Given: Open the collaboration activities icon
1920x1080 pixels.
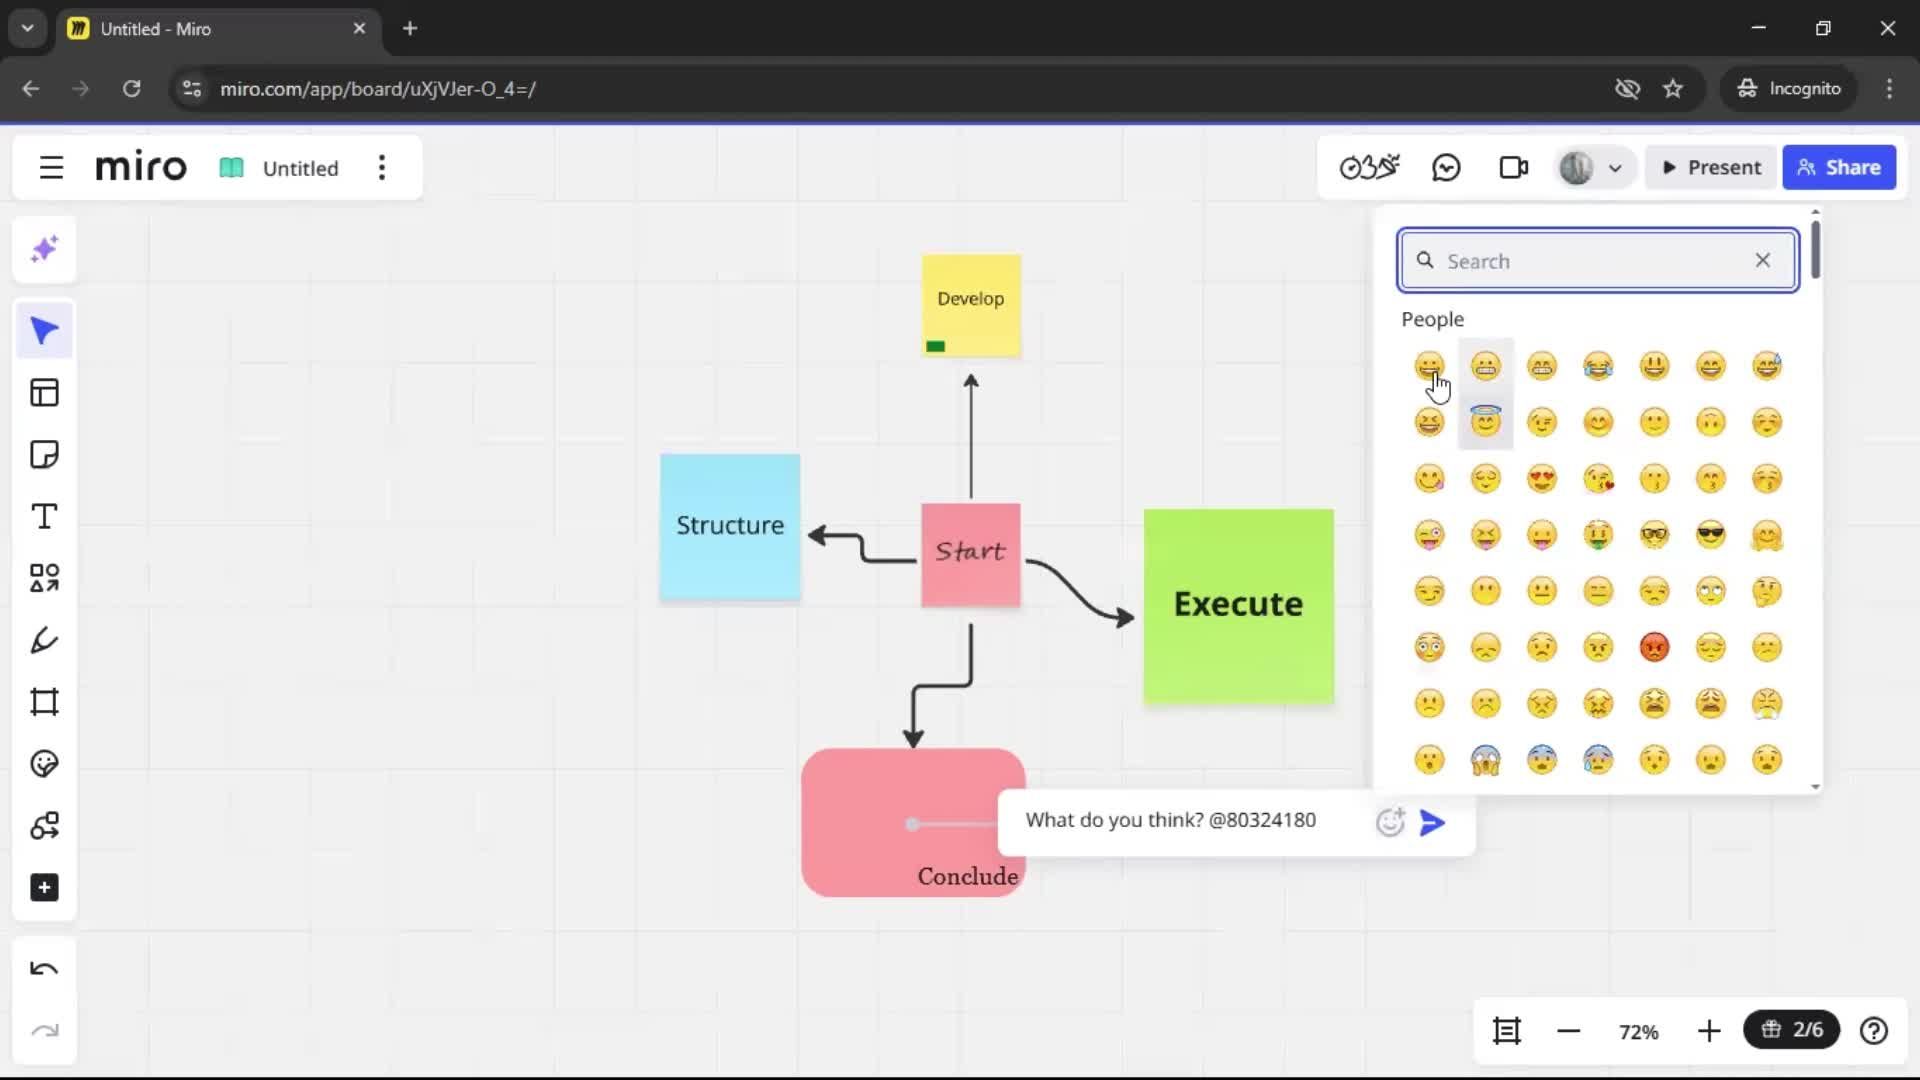Looking at the screenshot, I should click(1369, 168).
